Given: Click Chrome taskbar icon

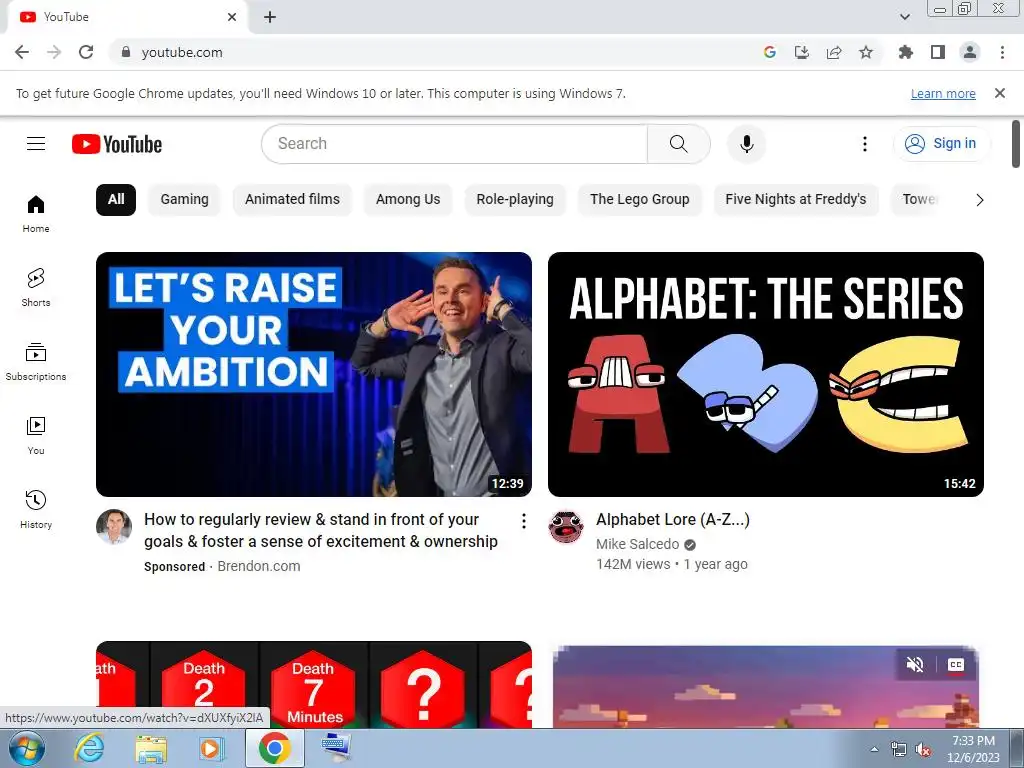Looking at the screenshot, I should (275, 748).
